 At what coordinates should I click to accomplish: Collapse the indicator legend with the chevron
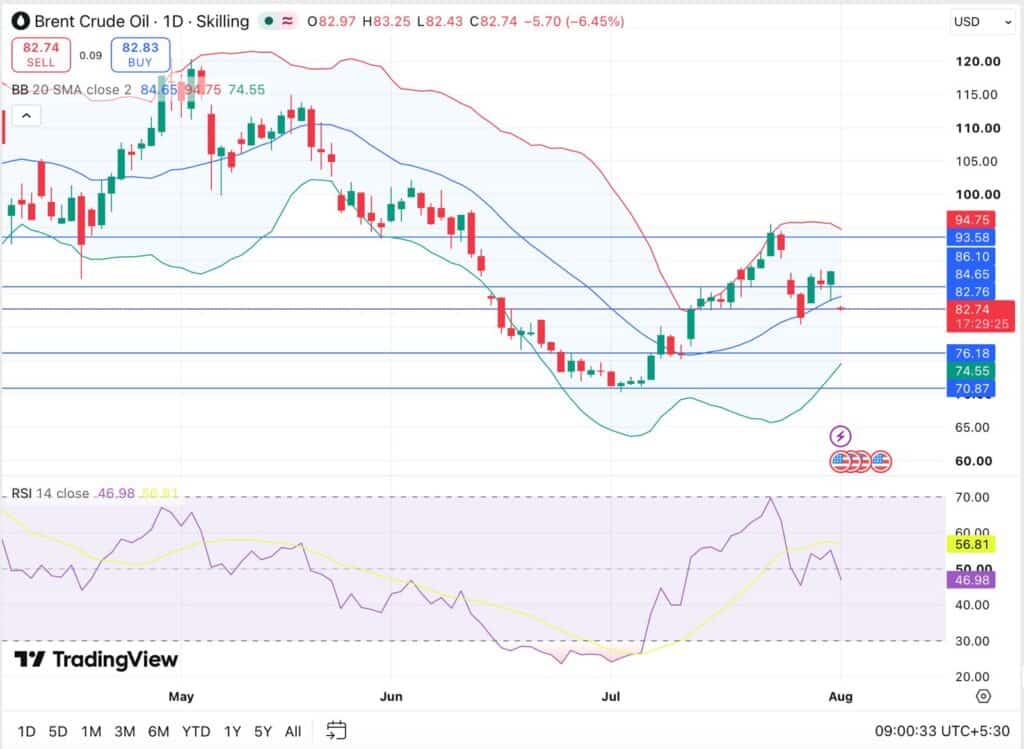pos(26,116)
